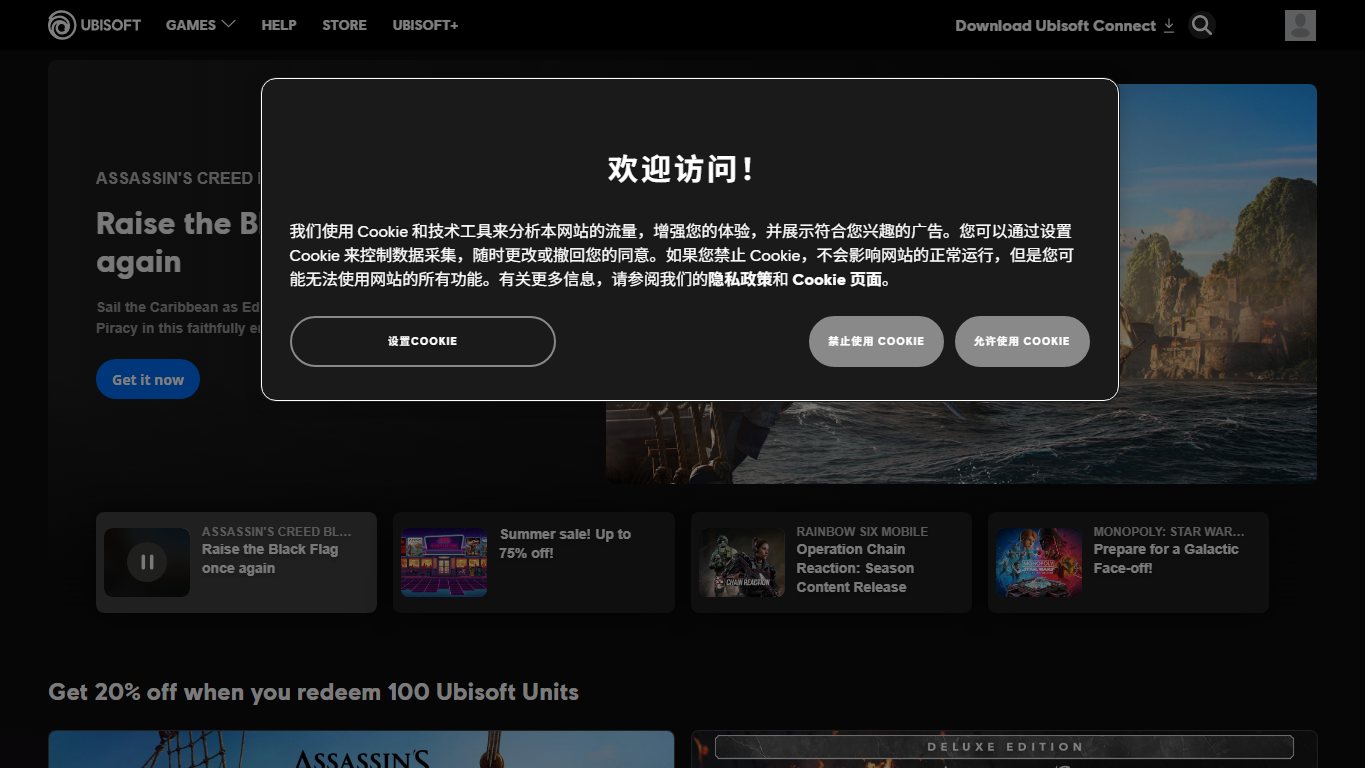Open the user account avatar
The width and height of the screenshot is (1365, 768).
[1300, 25]
